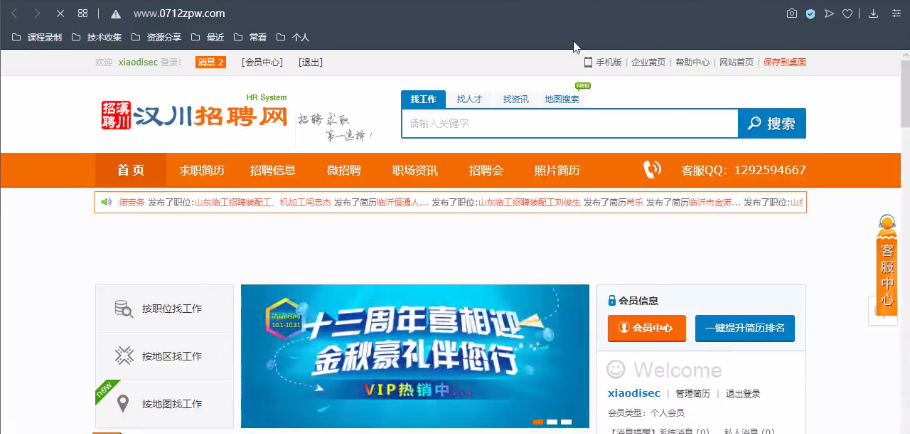
Task: Open the browser speed dial grid icon
Action: point(83,13)
